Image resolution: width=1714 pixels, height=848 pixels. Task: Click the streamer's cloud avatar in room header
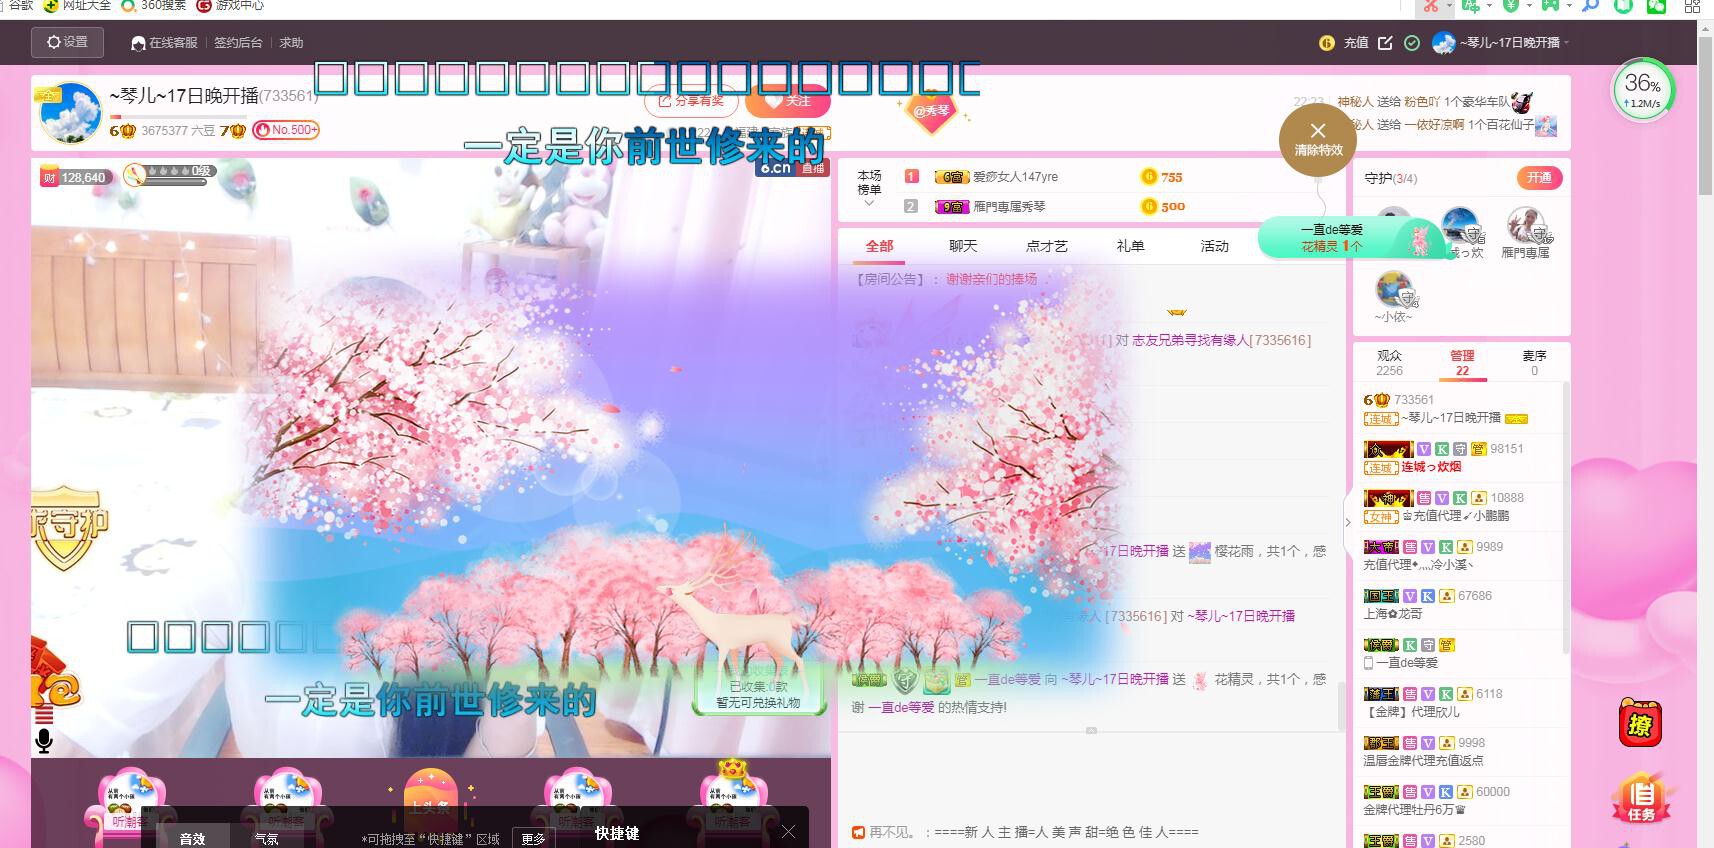69,113
